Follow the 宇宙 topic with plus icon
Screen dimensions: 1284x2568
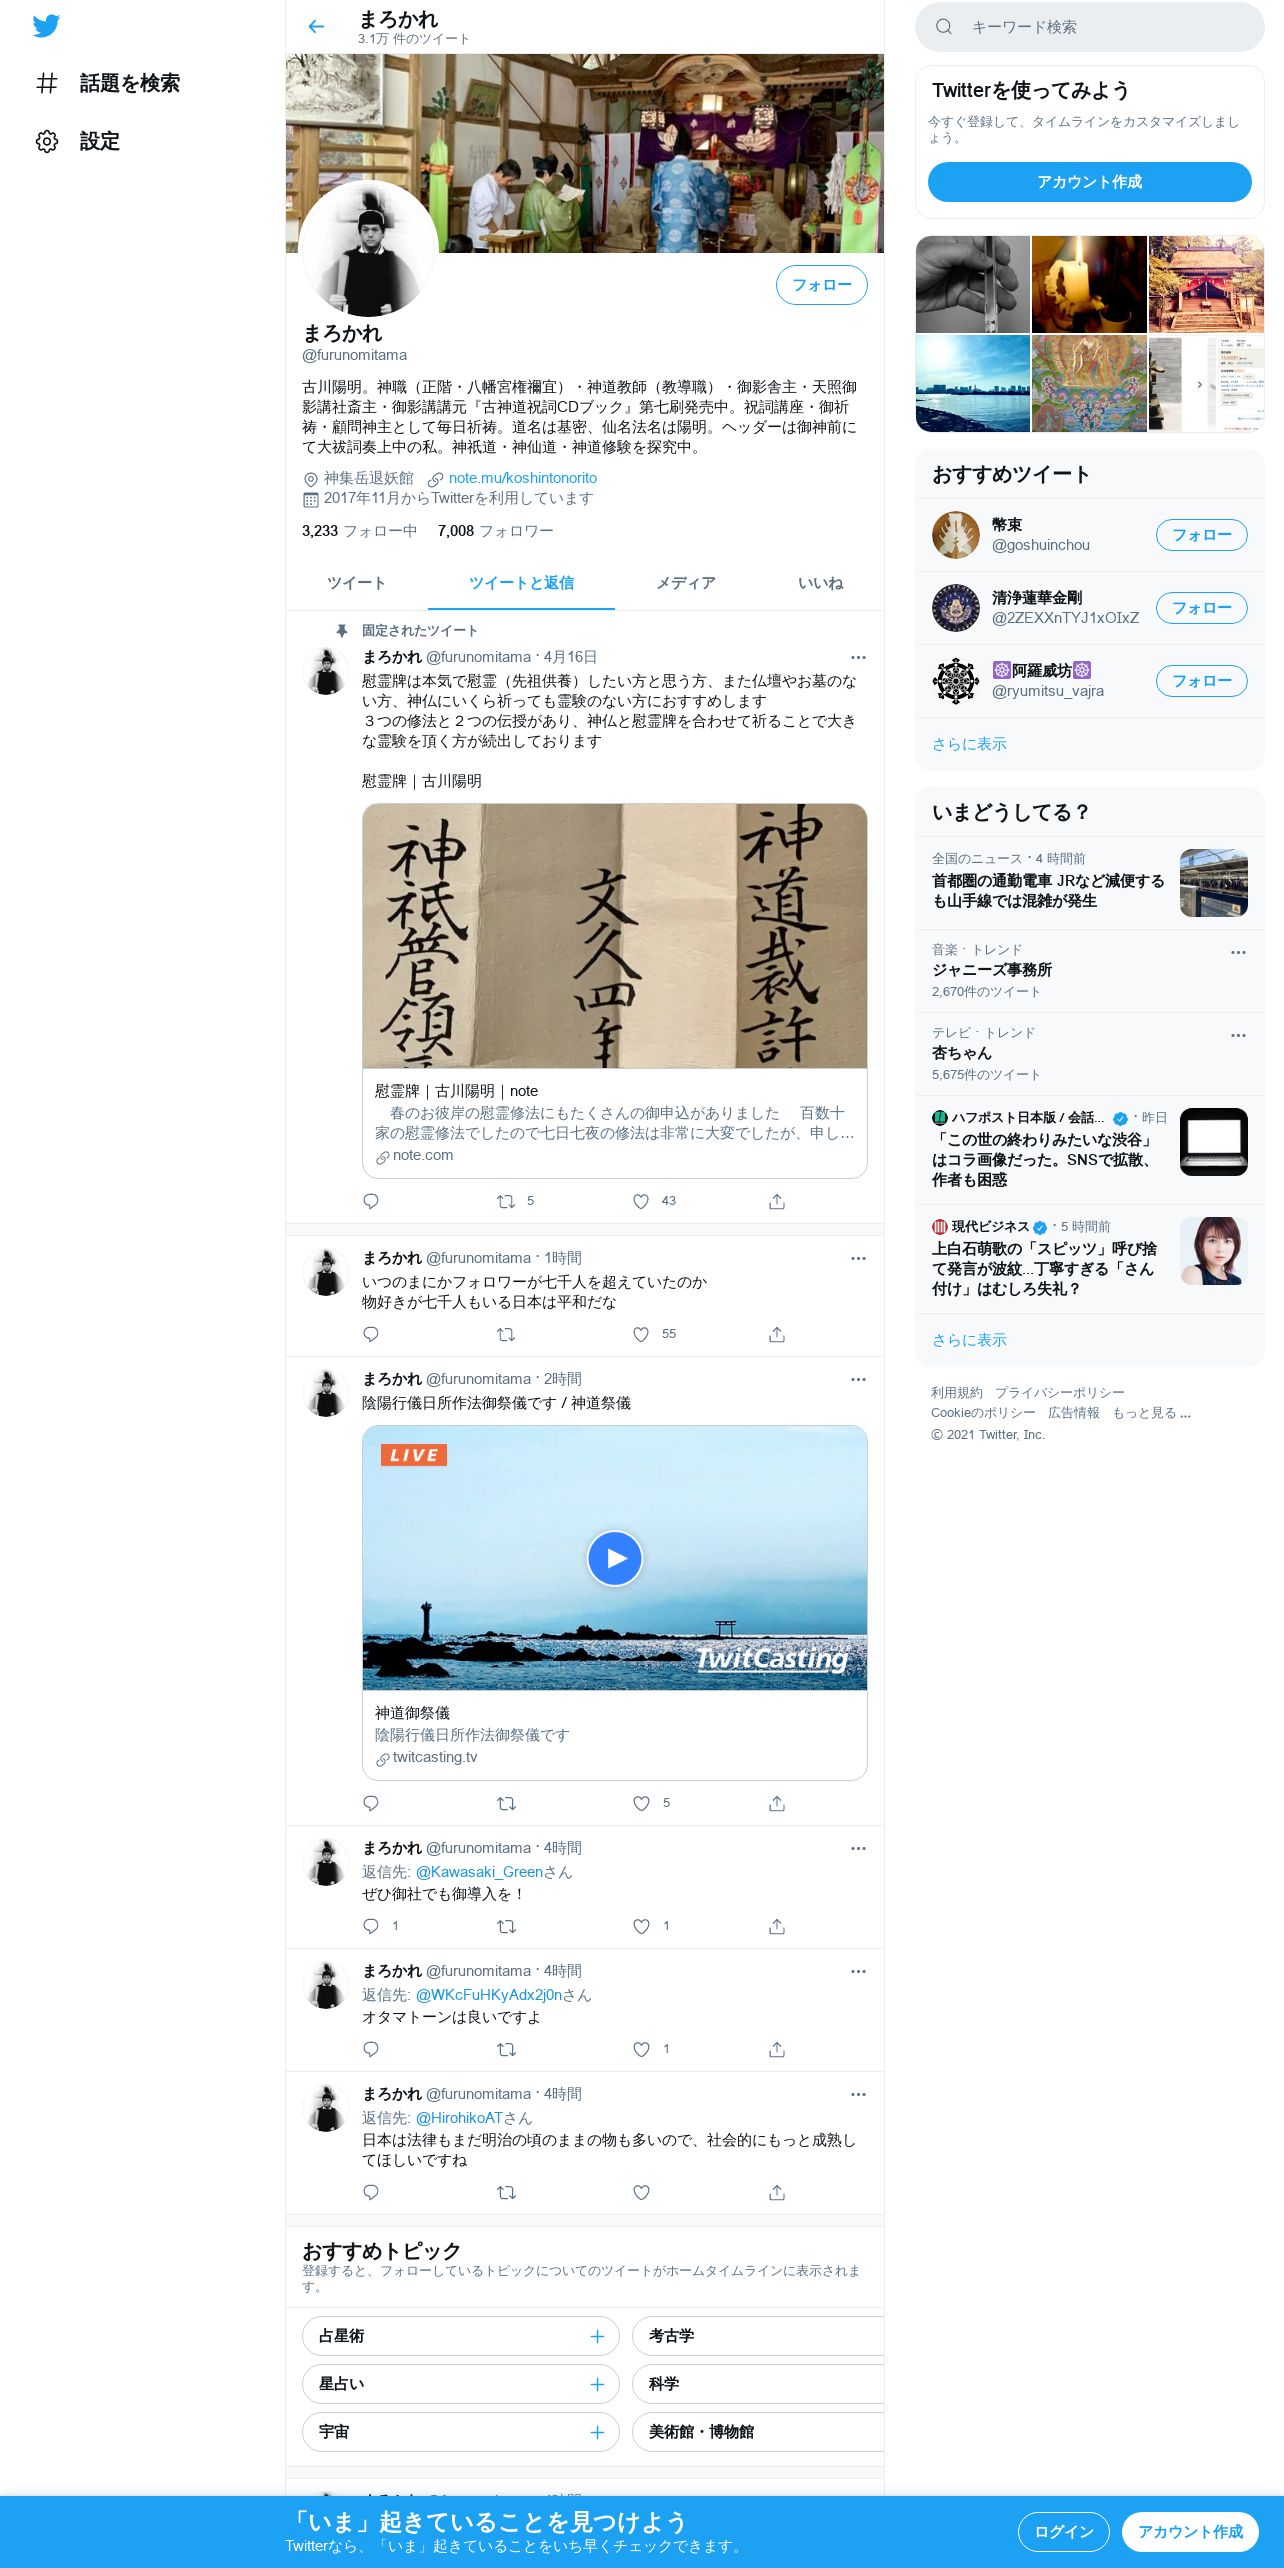pyautogui.click(x=597, y=2432)
